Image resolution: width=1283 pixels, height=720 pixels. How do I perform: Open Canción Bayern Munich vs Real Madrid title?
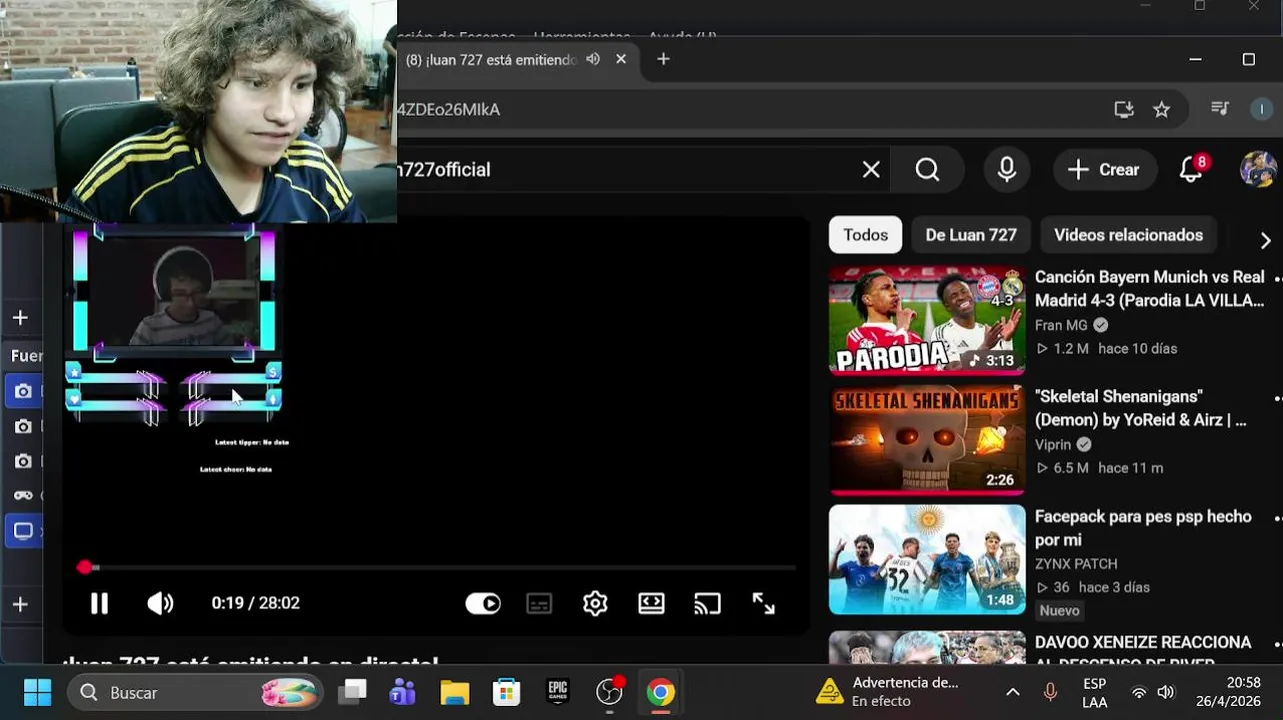point(1150,289)
